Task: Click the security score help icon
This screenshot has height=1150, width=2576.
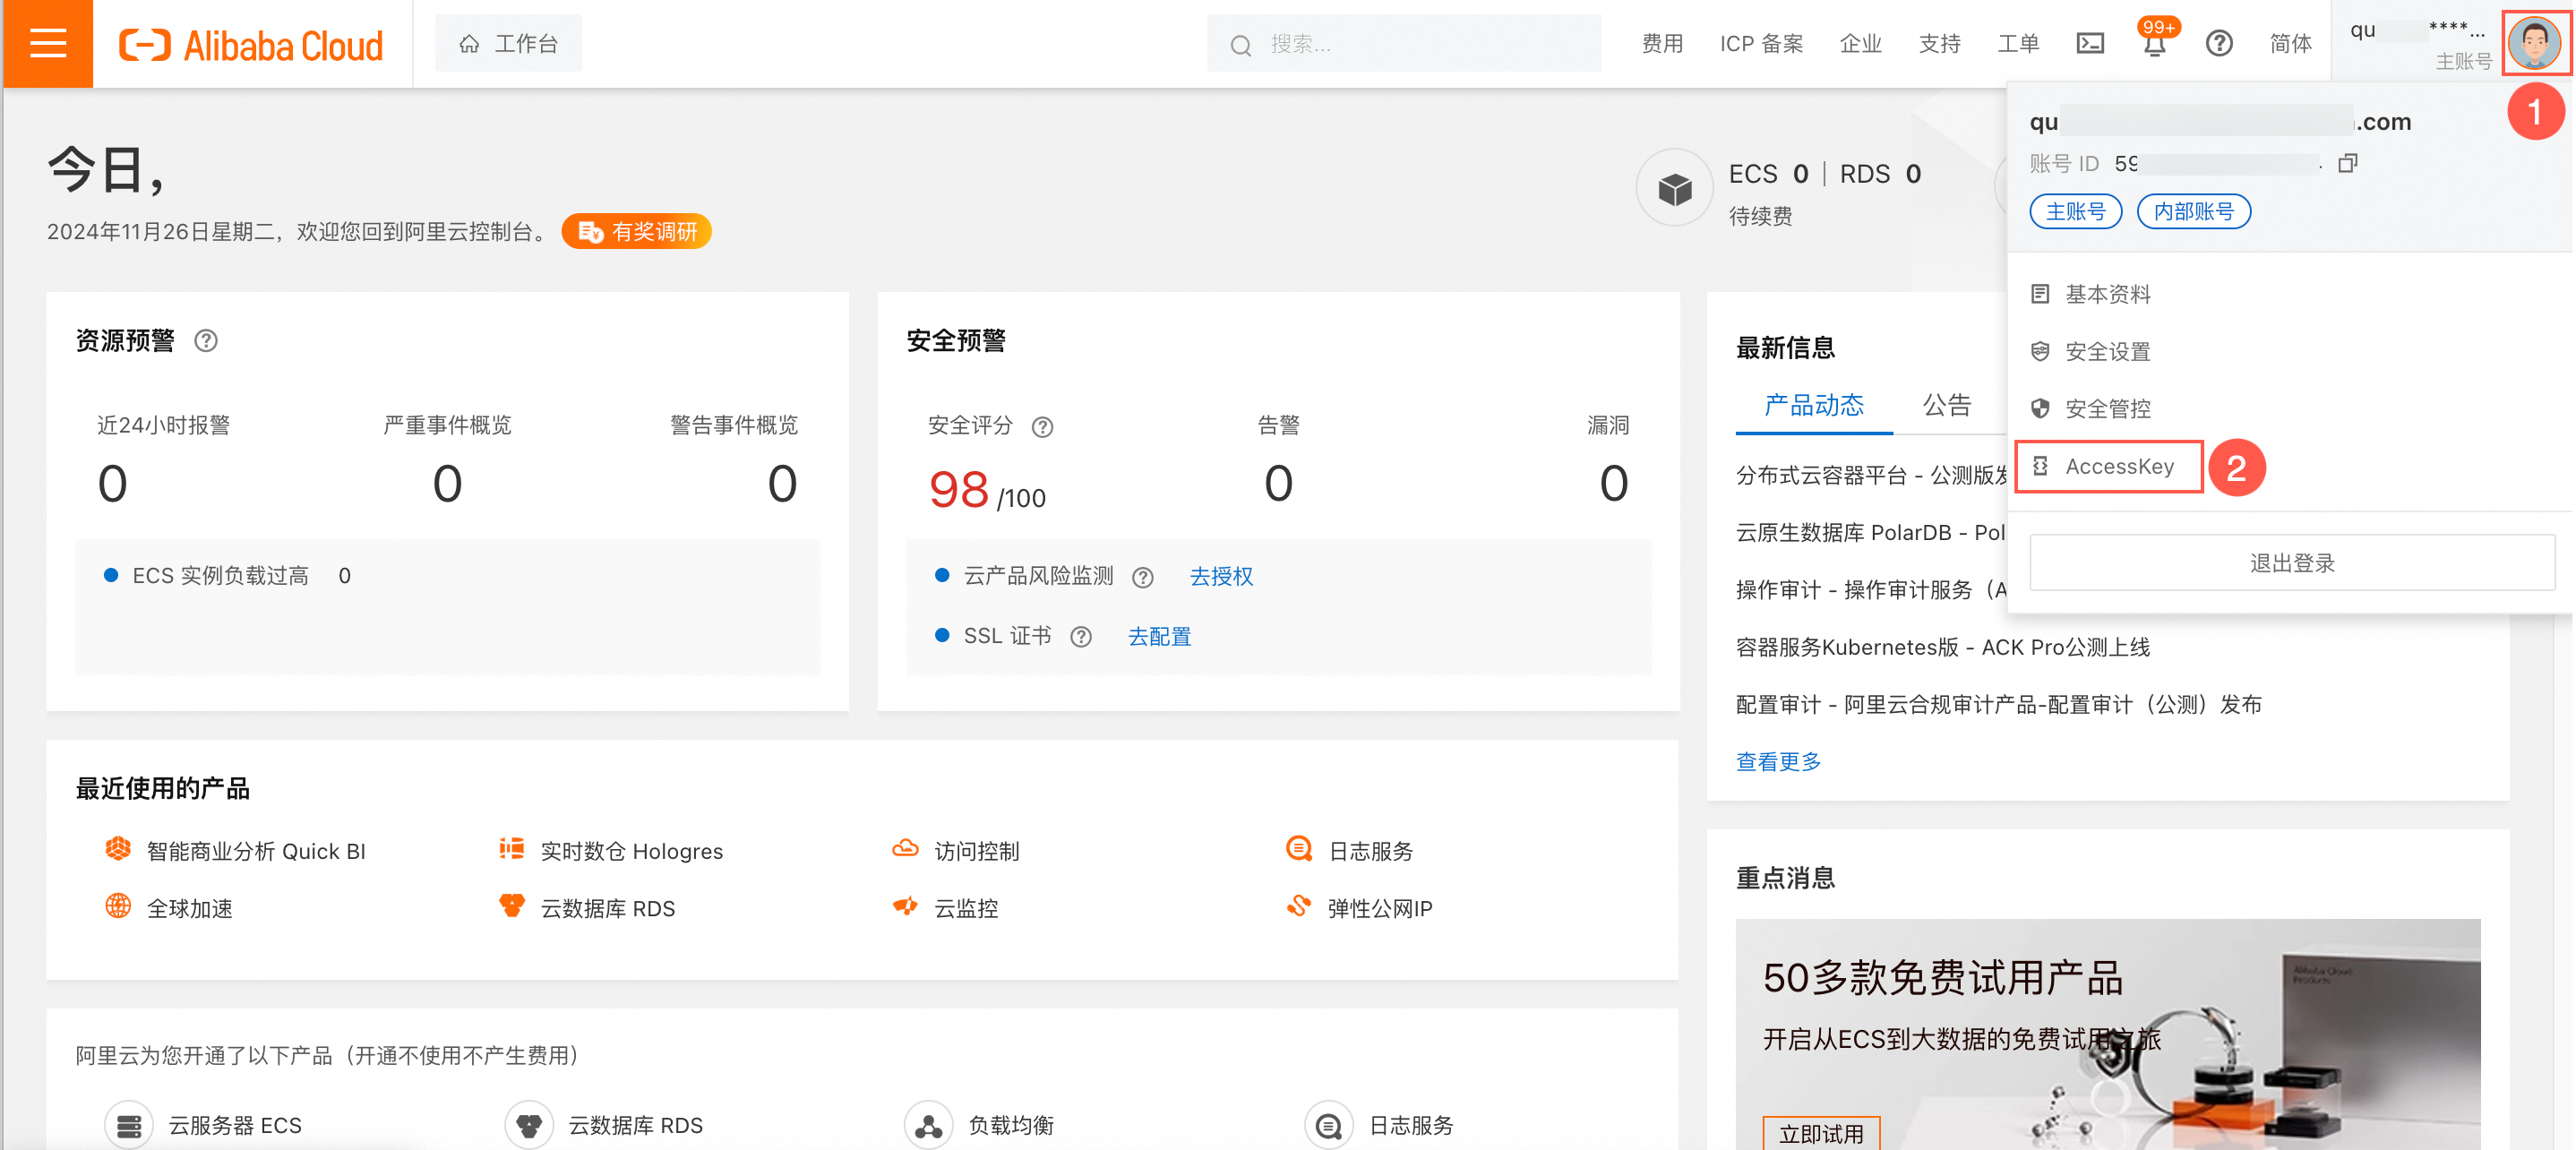Action: (x=1042, y=427)
